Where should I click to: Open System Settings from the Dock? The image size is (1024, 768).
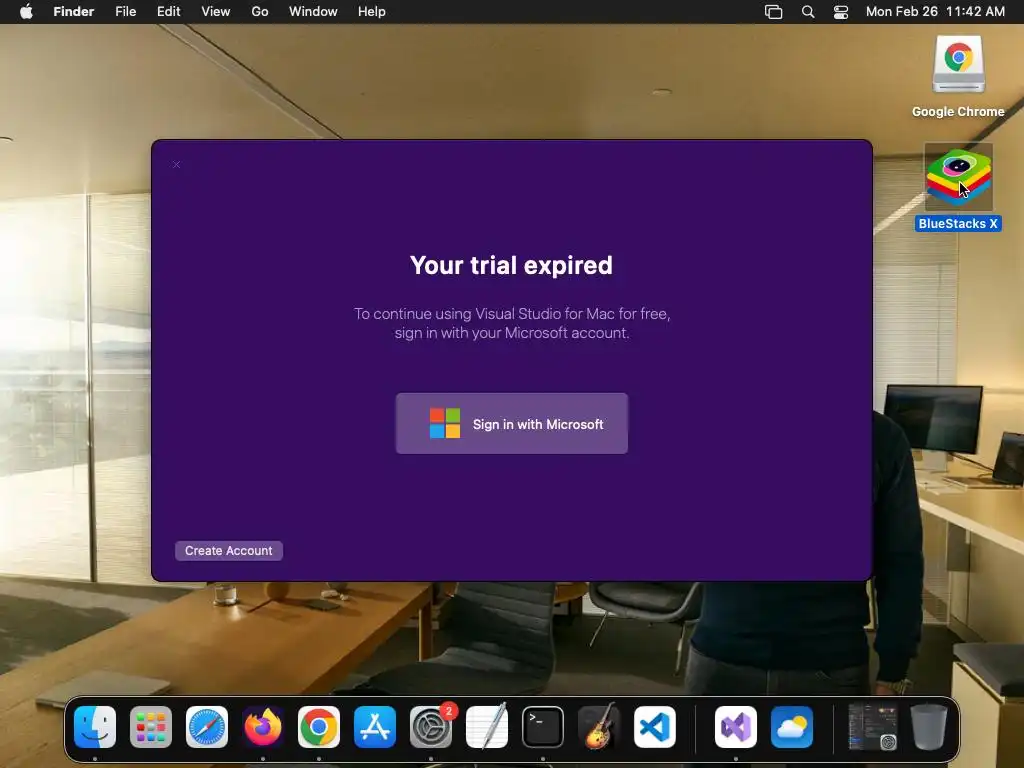click(x=431, y=727)
